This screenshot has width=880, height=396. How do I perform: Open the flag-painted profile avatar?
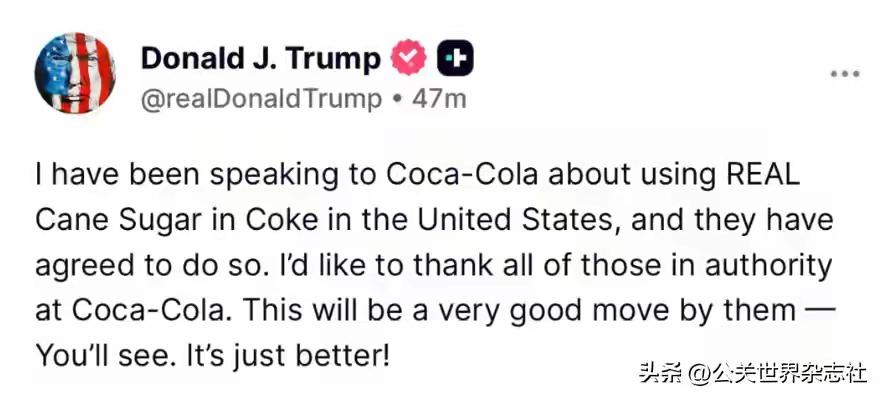tap(75, 73)
